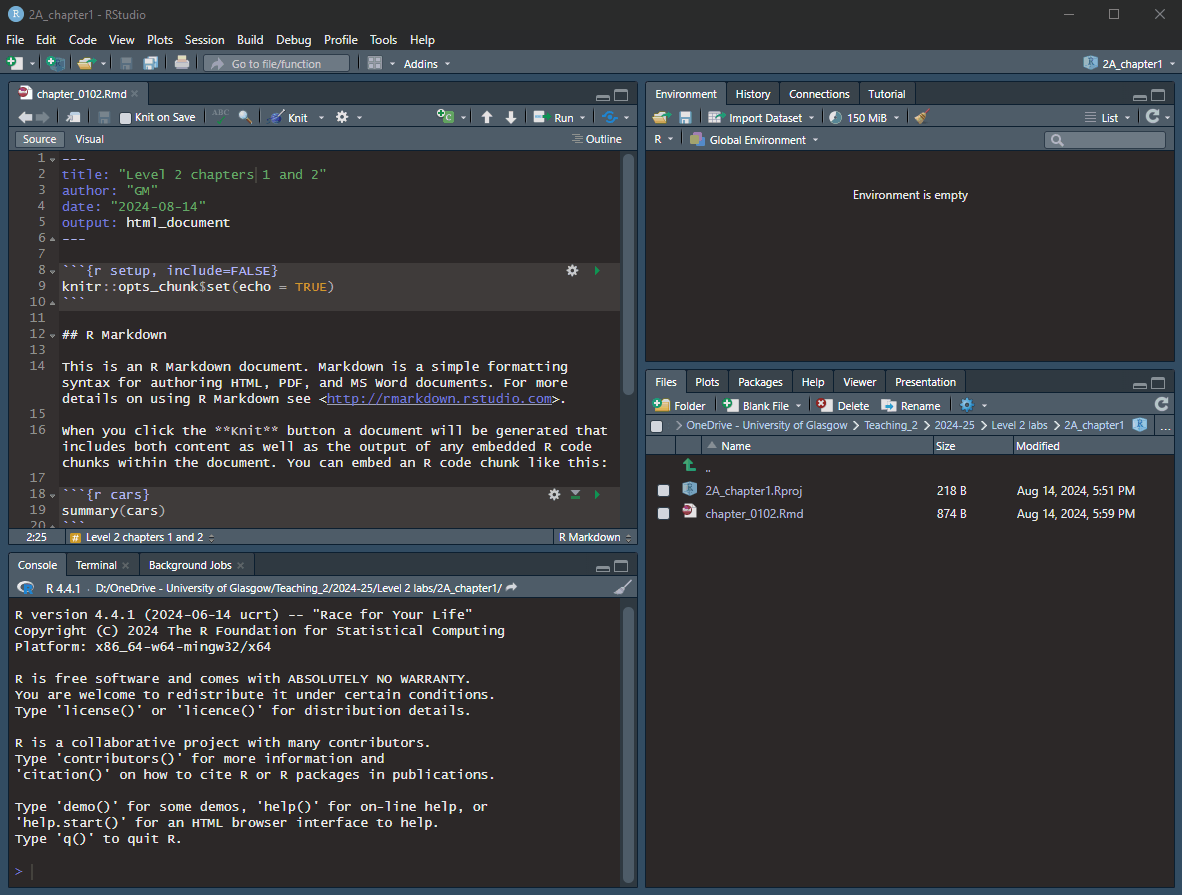The width and height of the screenshot is (1182, 895).
Task: Click the Rename button in Files pane
Action: (x=911, y=406)
